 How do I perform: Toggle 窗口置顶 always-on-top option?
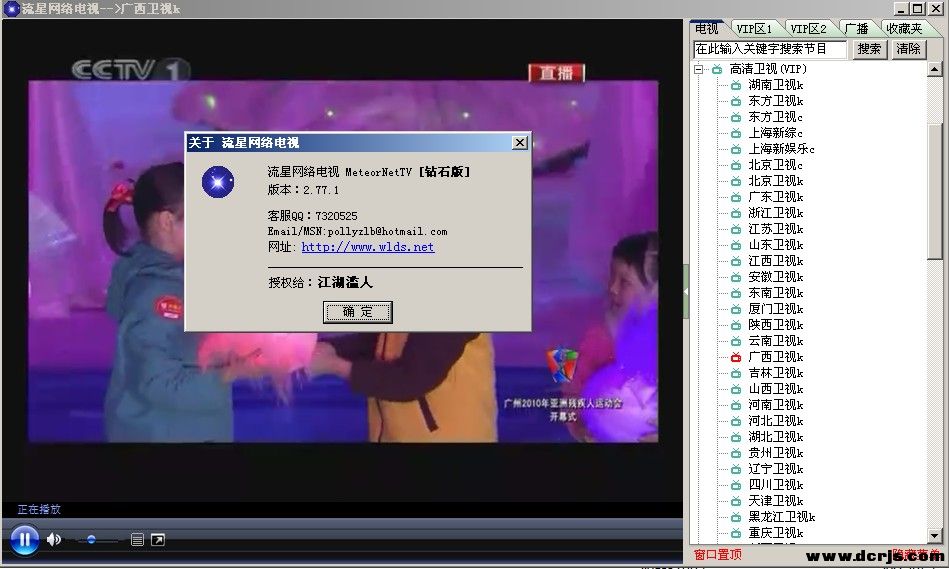[x=718, y=555]
